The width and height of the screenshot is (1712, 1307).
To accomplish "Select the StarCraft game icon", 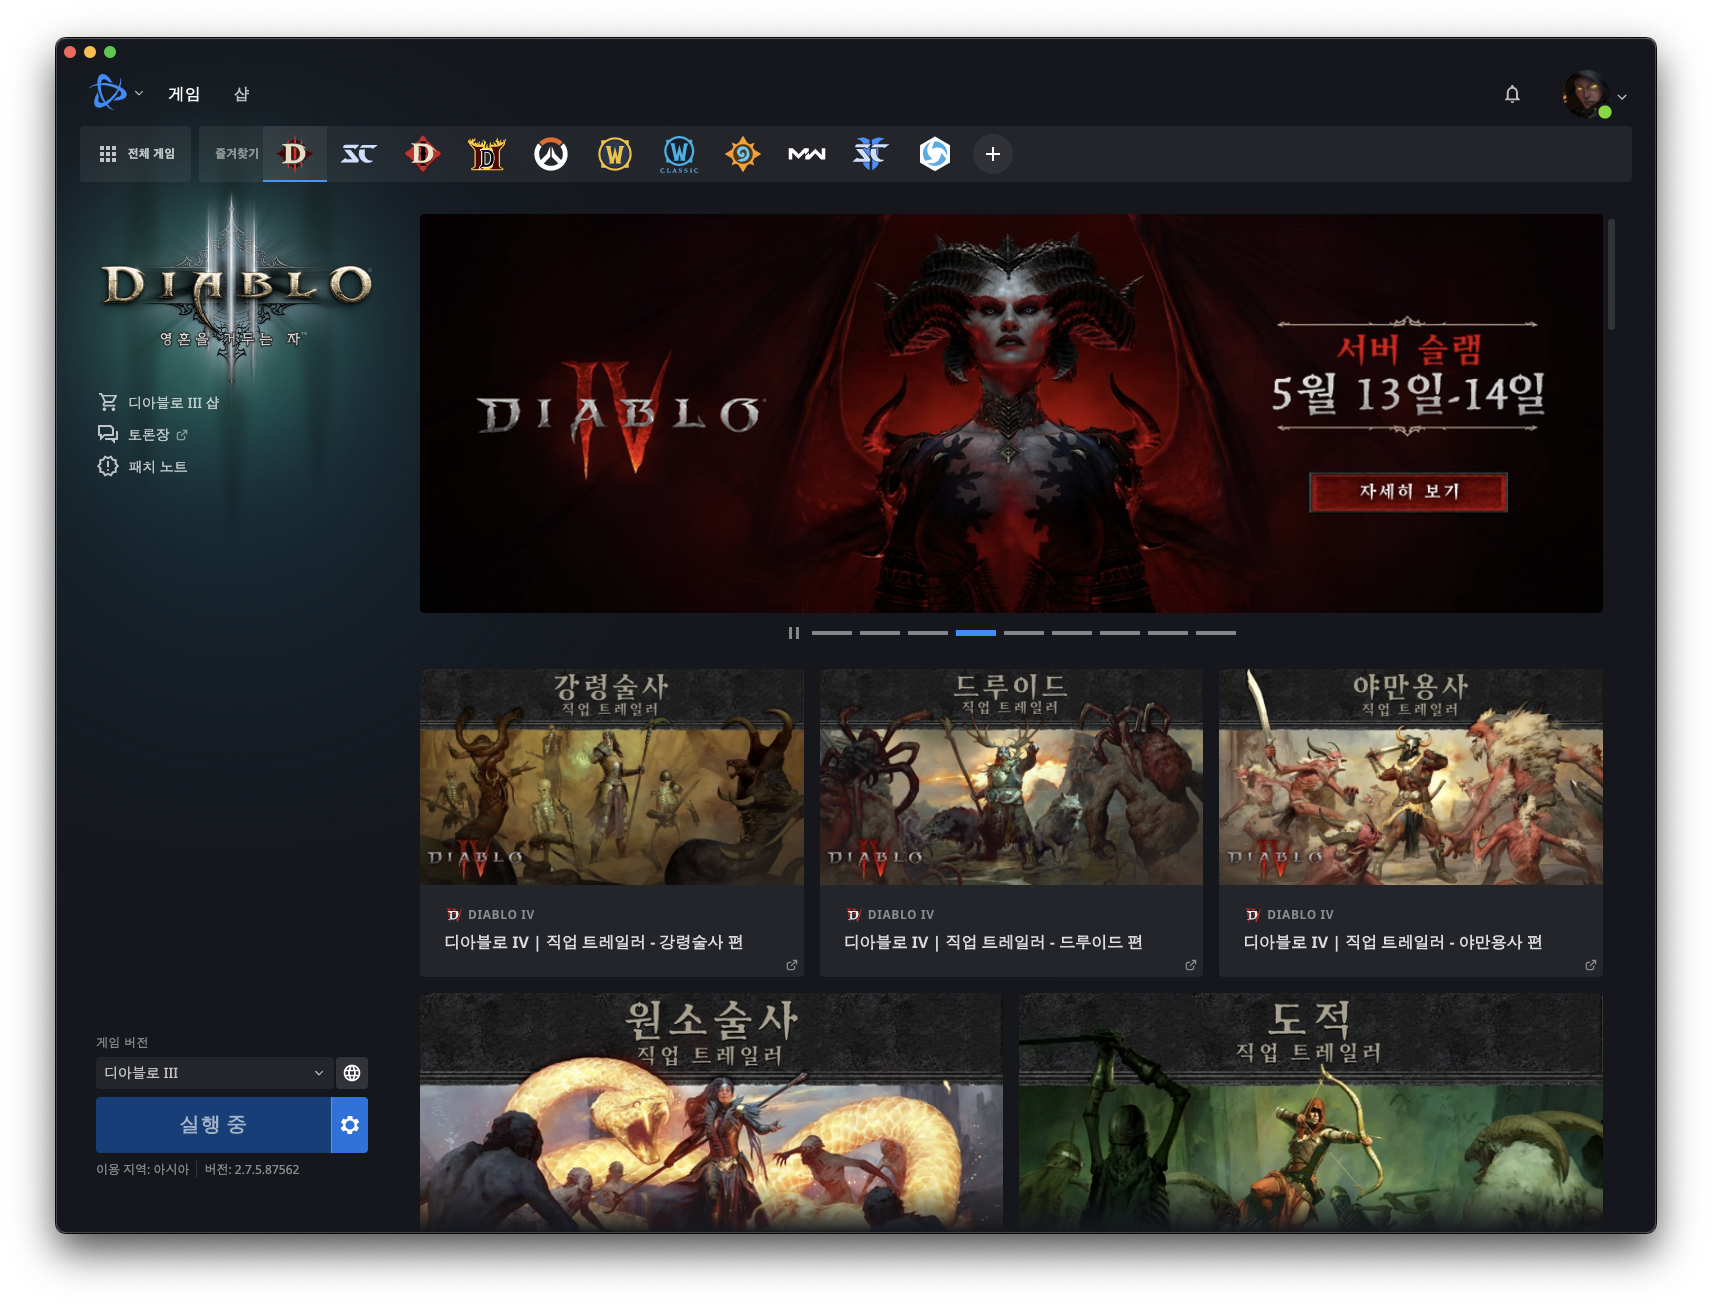I will point(359,154).
